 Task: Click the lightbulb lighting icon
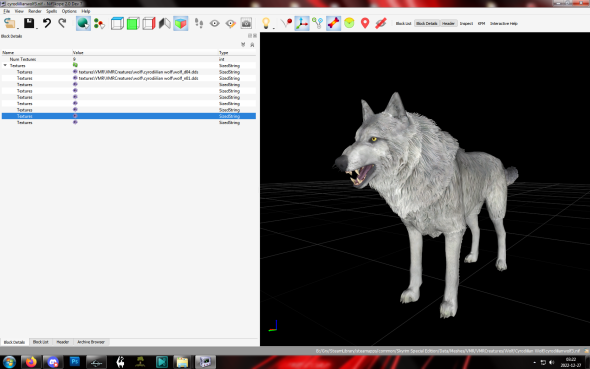pos(266,23)
